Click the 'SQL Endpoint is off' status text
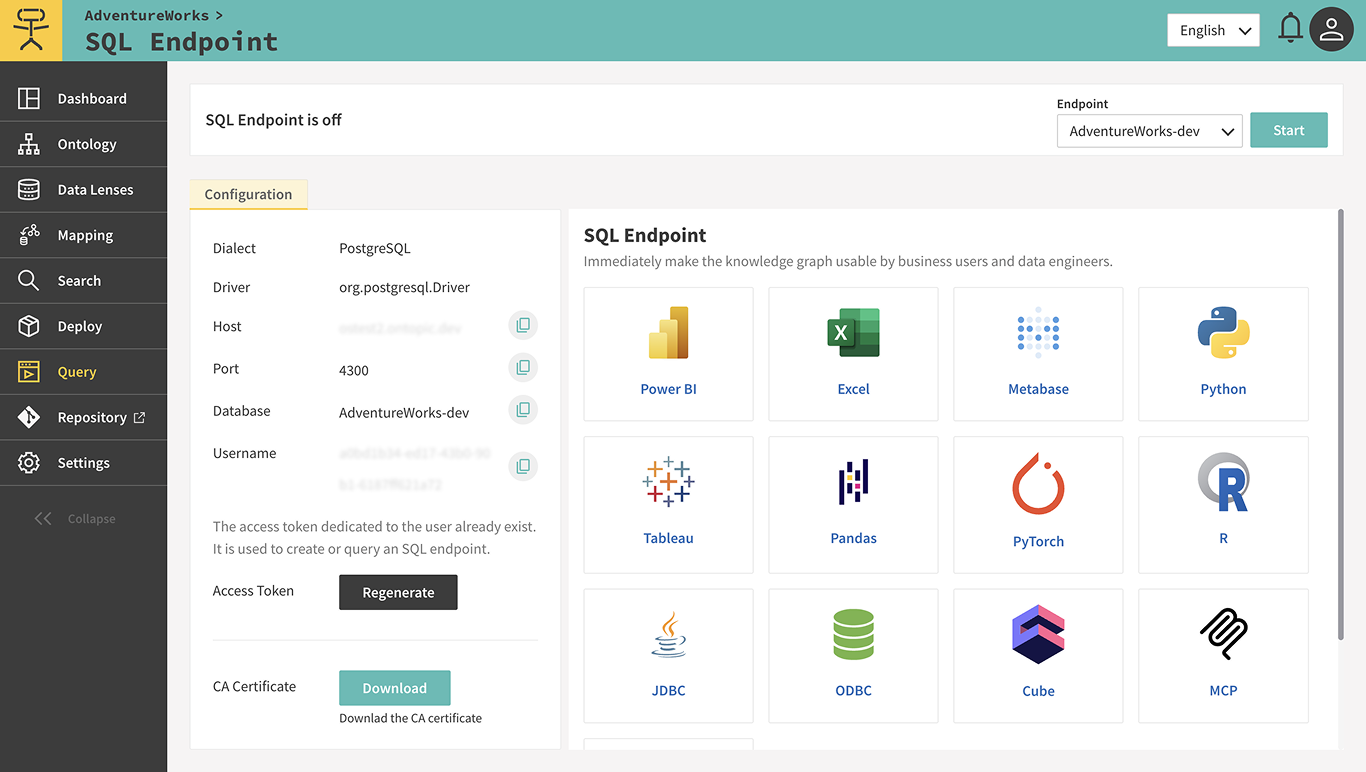Image resolution: width=1366 pixels, height=772 pixels. click(273, 120)
